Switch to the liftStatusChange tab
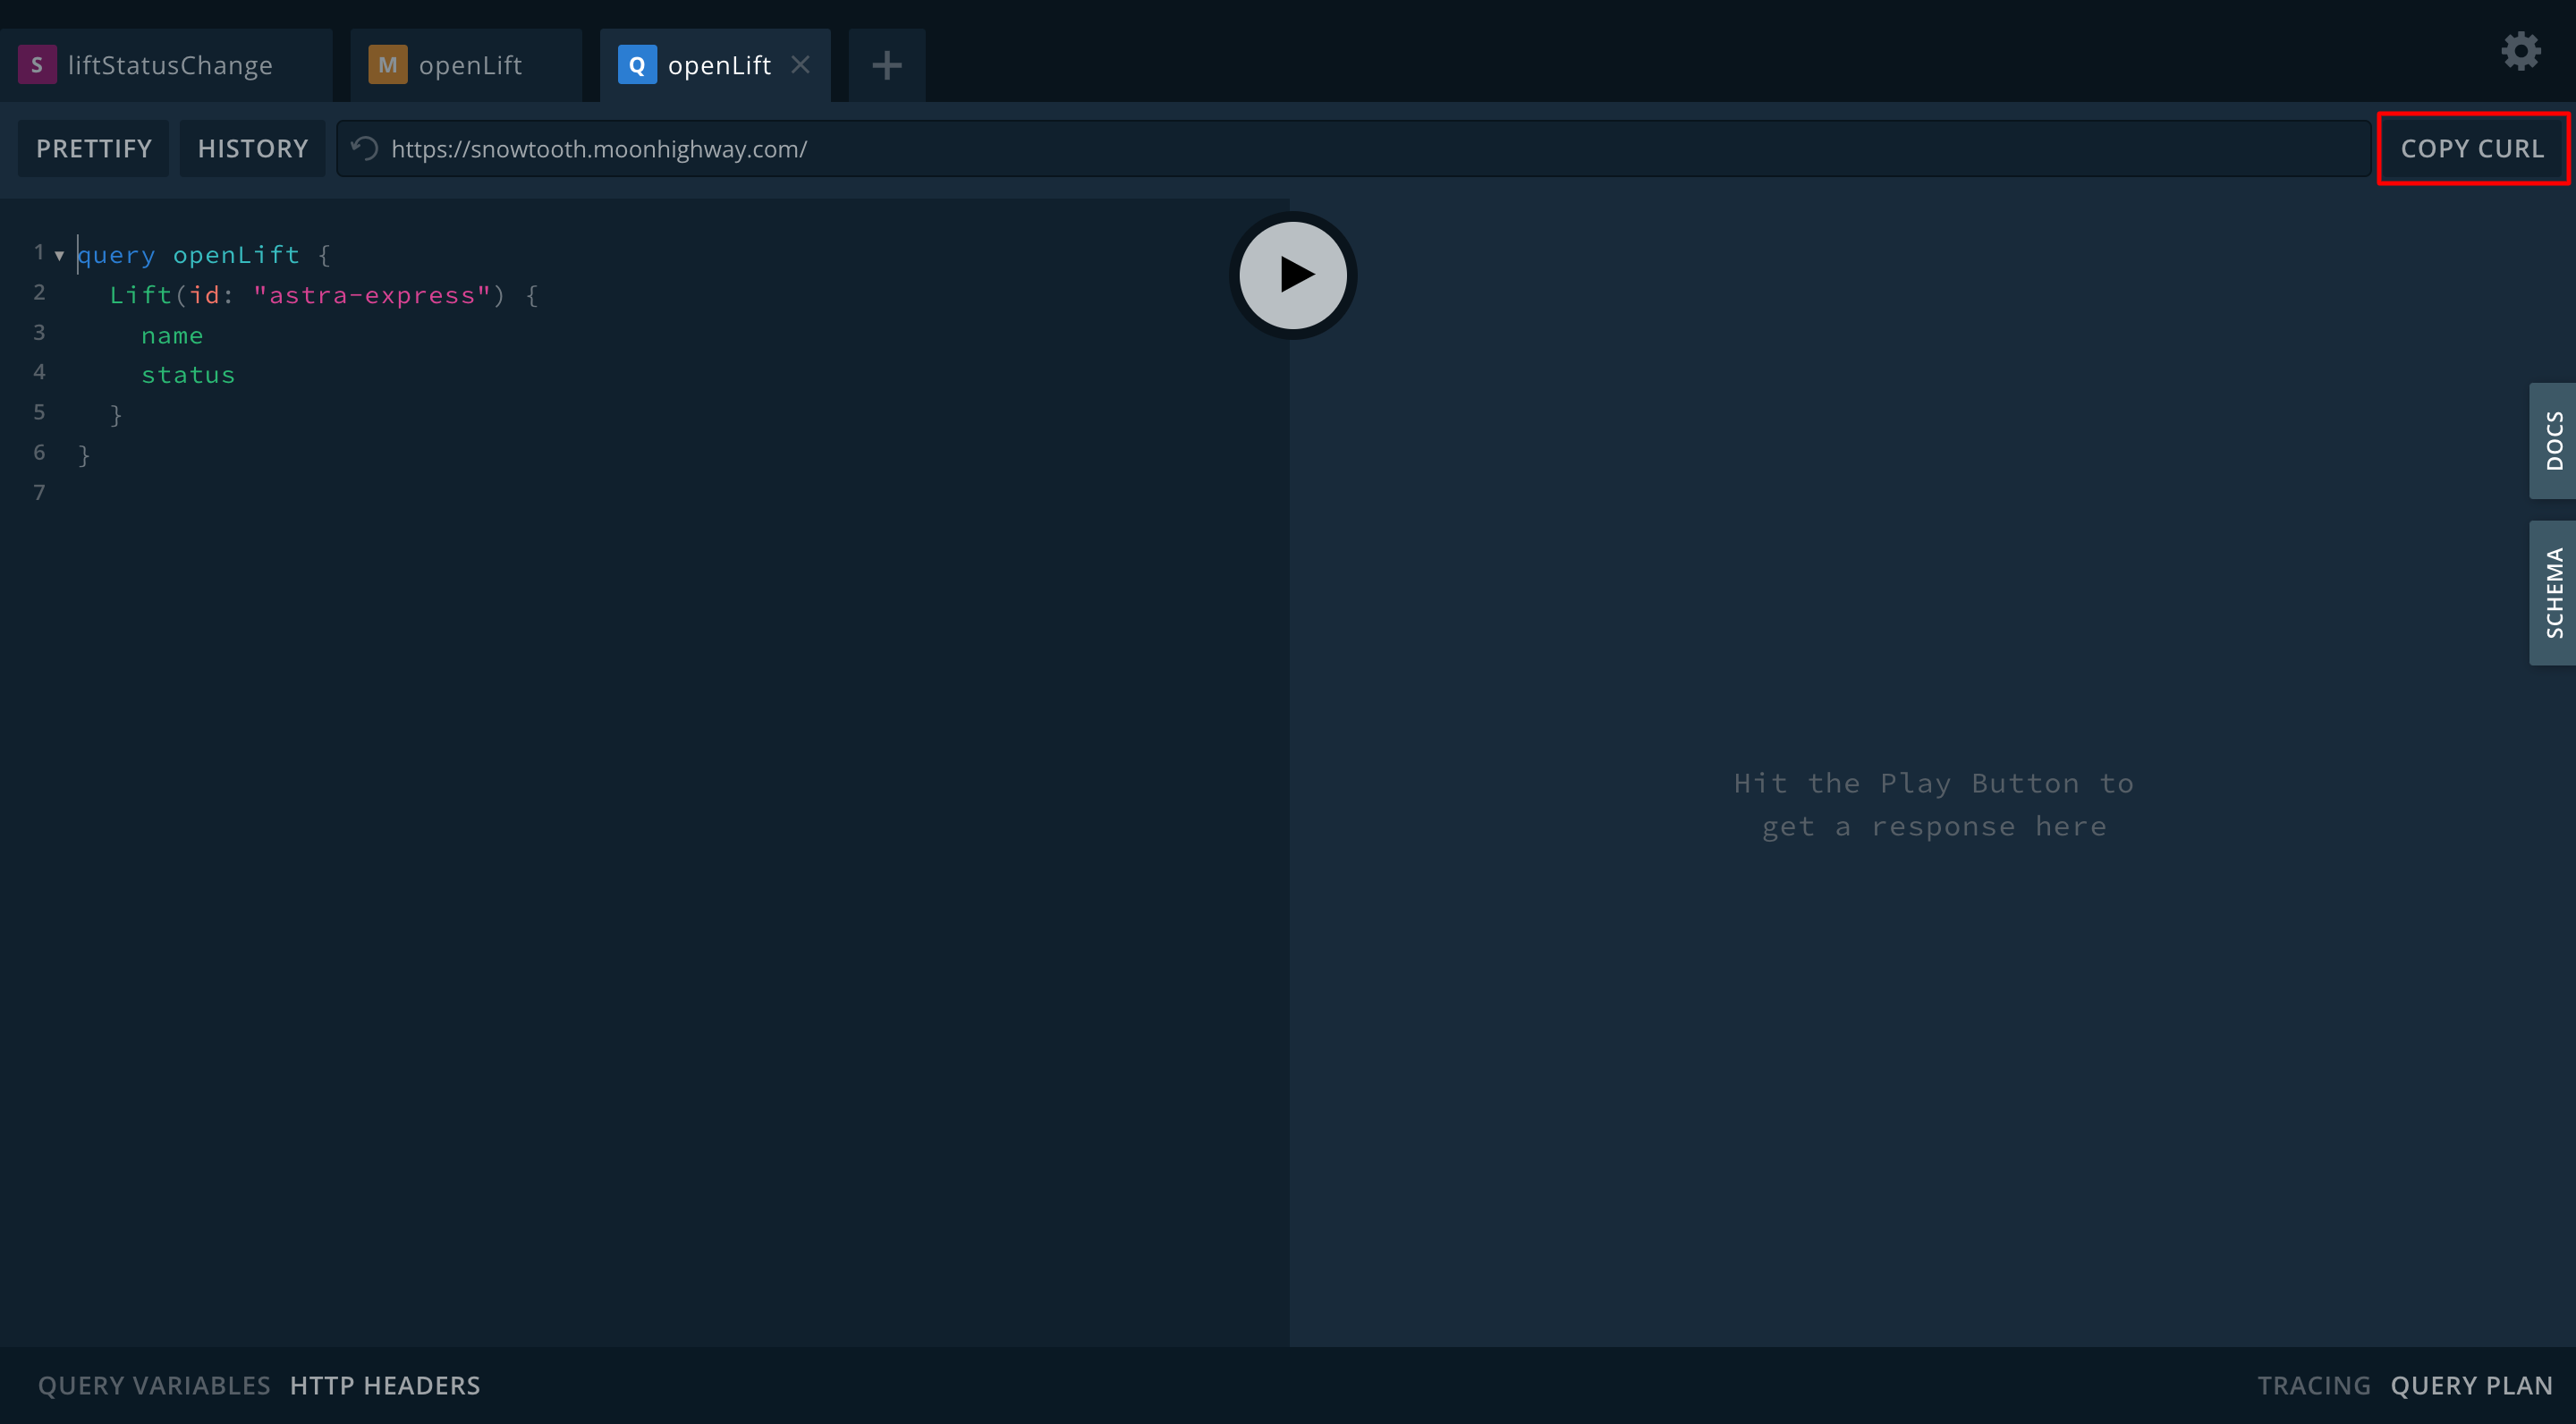This screenshot has height=1424, width=2576. 170,65
